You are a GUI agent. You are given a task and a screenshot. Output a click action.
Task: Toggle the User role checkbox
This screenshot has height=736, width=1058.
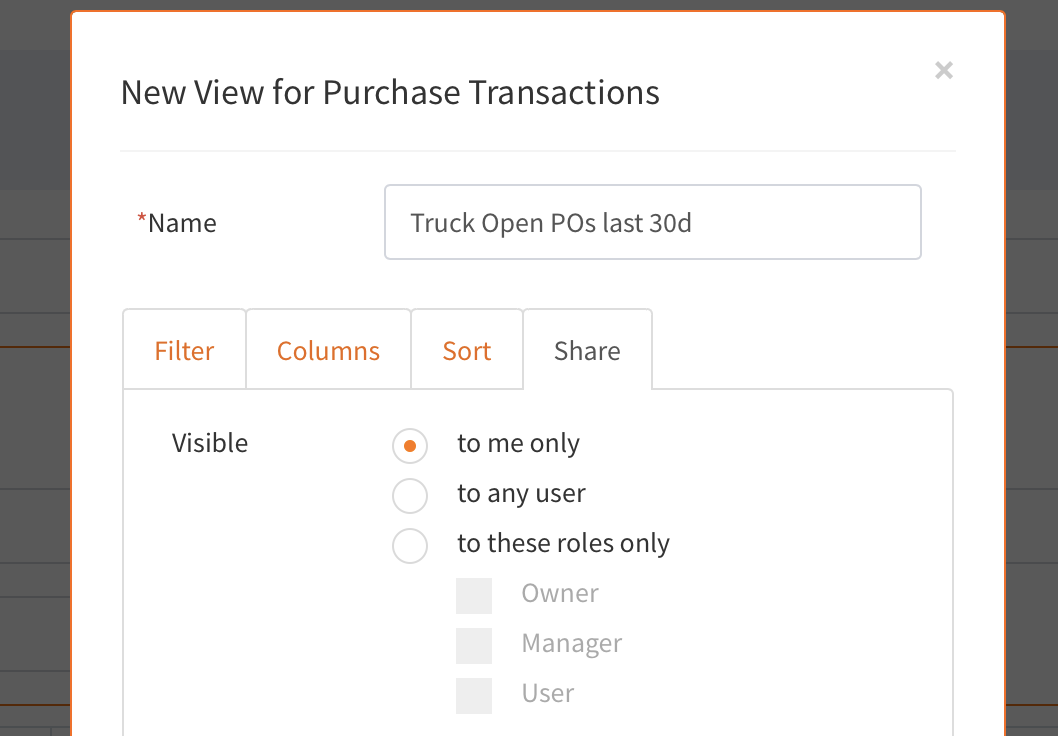point(474,696)
